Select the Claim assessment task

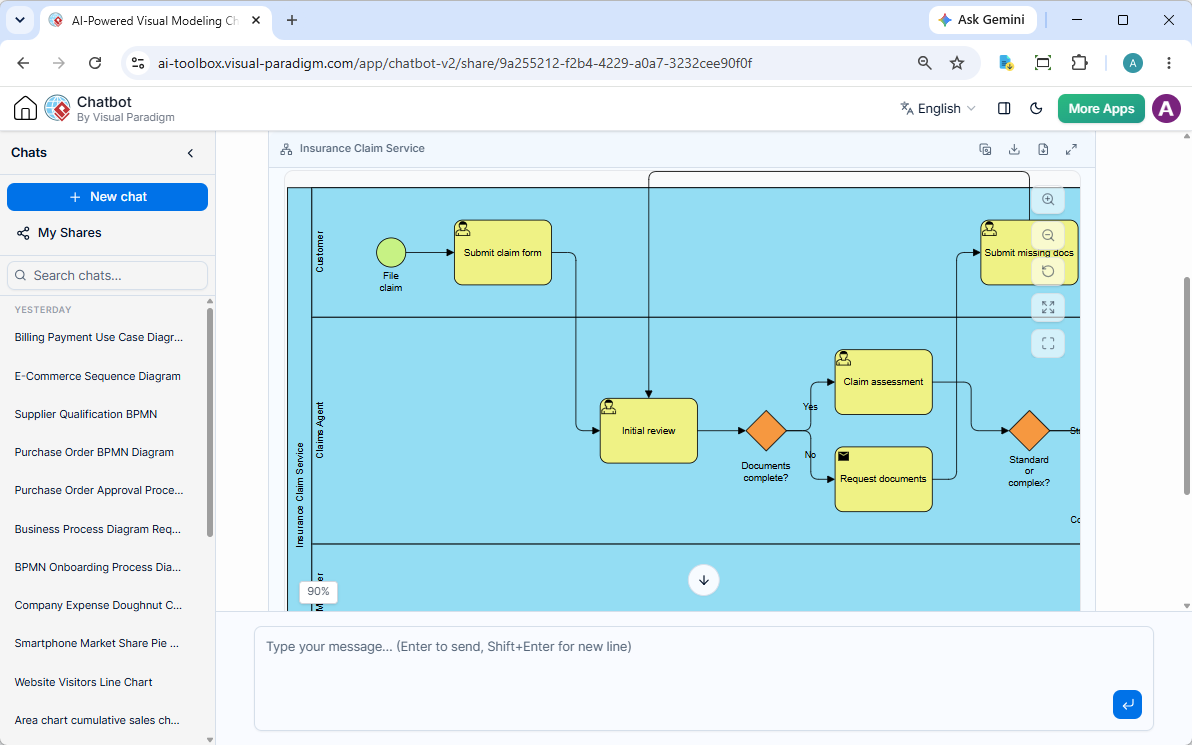pos(883,382)
